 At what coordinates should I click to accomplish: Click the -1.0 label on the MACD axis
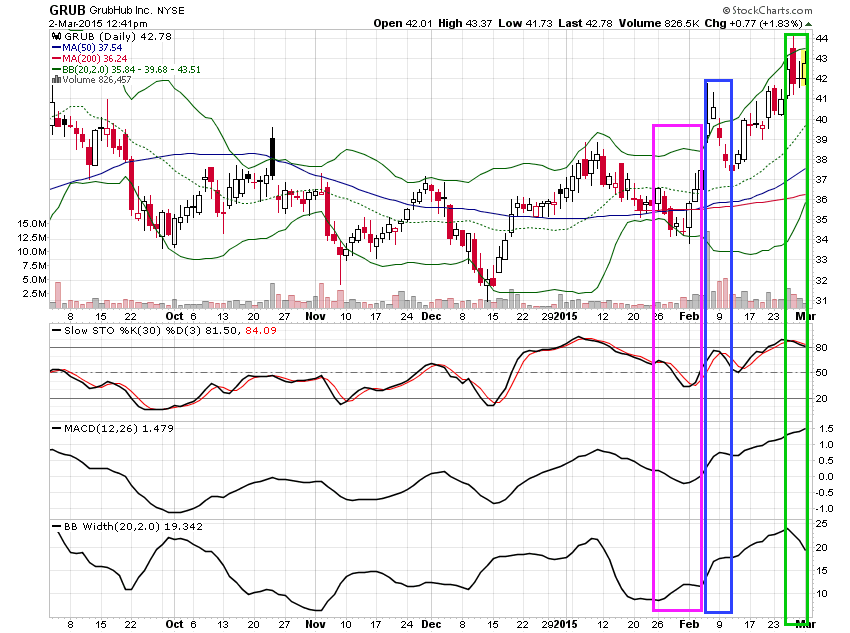(825, 508)
